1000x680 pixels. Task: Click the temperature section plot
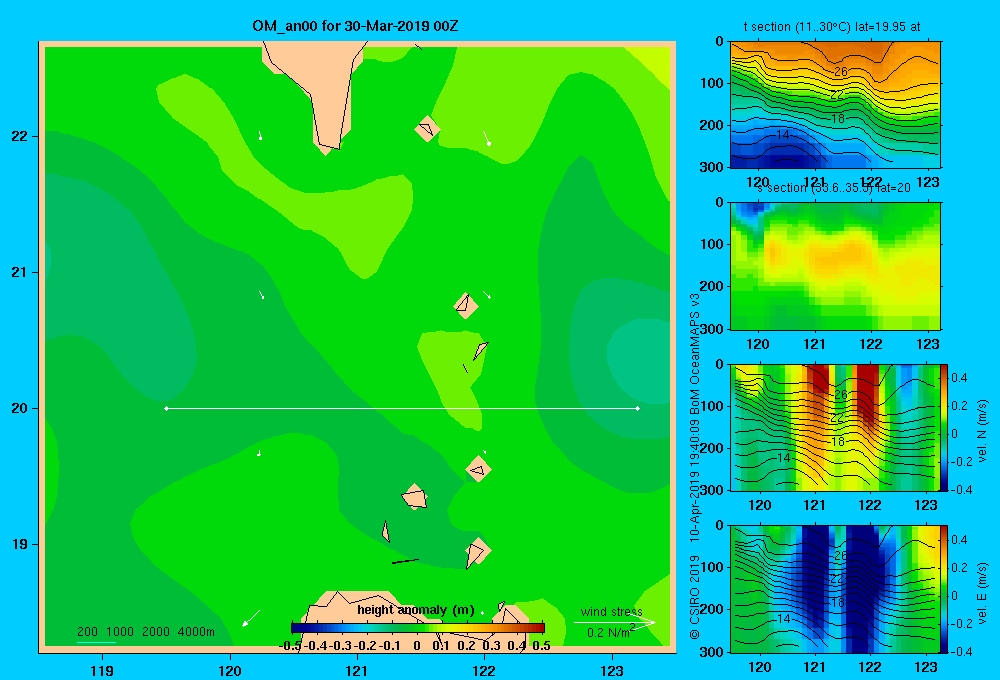click(835, 105)
